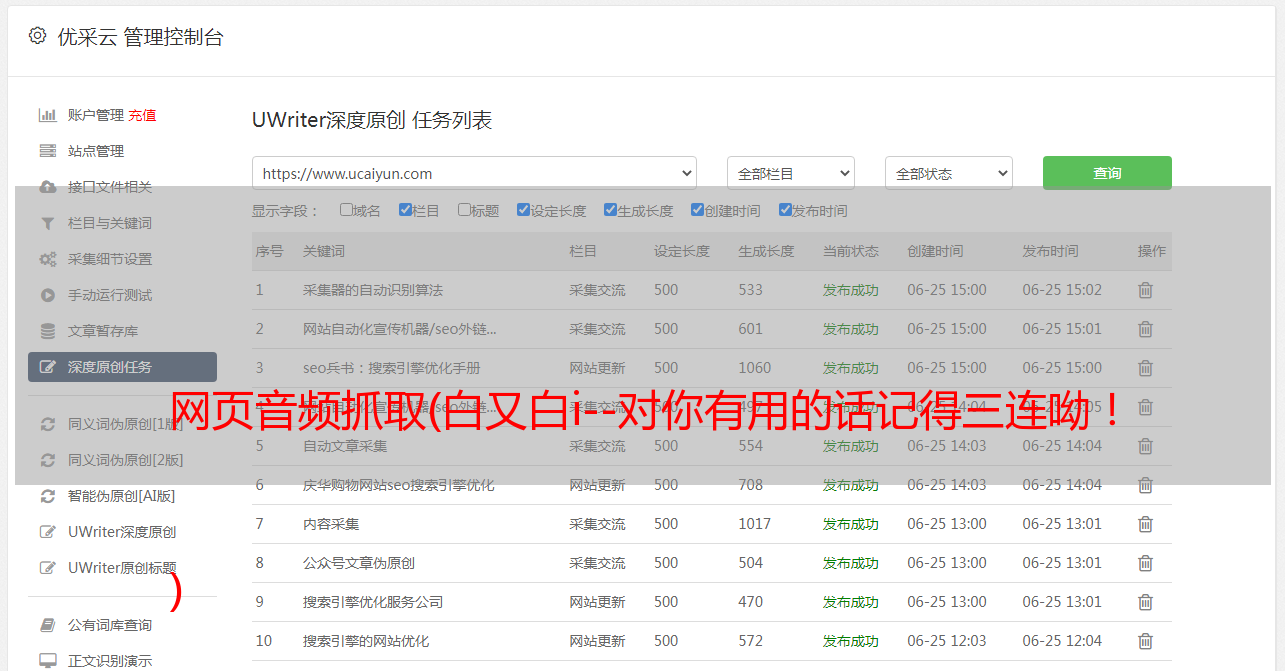Click the 采集细节设置 gears icon
The width and height of the screenshot is (1285, 671).
pos(47,259)
